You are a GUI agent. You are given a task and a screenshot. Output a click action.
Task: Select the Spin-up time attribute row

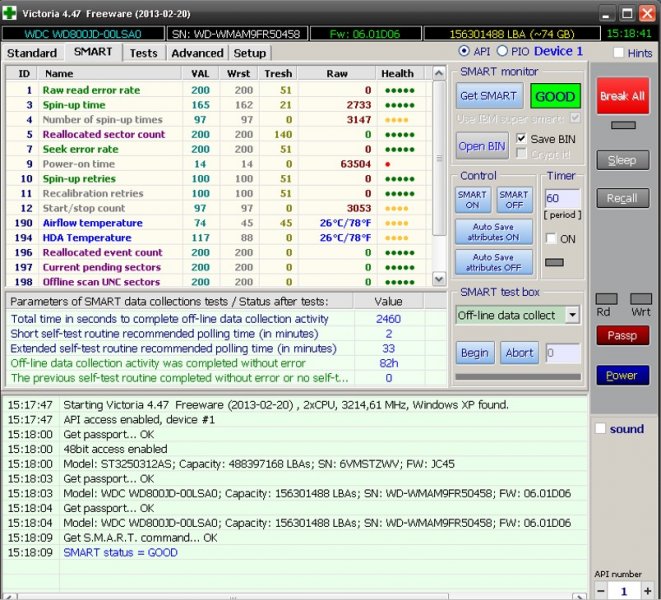point(219,105)
